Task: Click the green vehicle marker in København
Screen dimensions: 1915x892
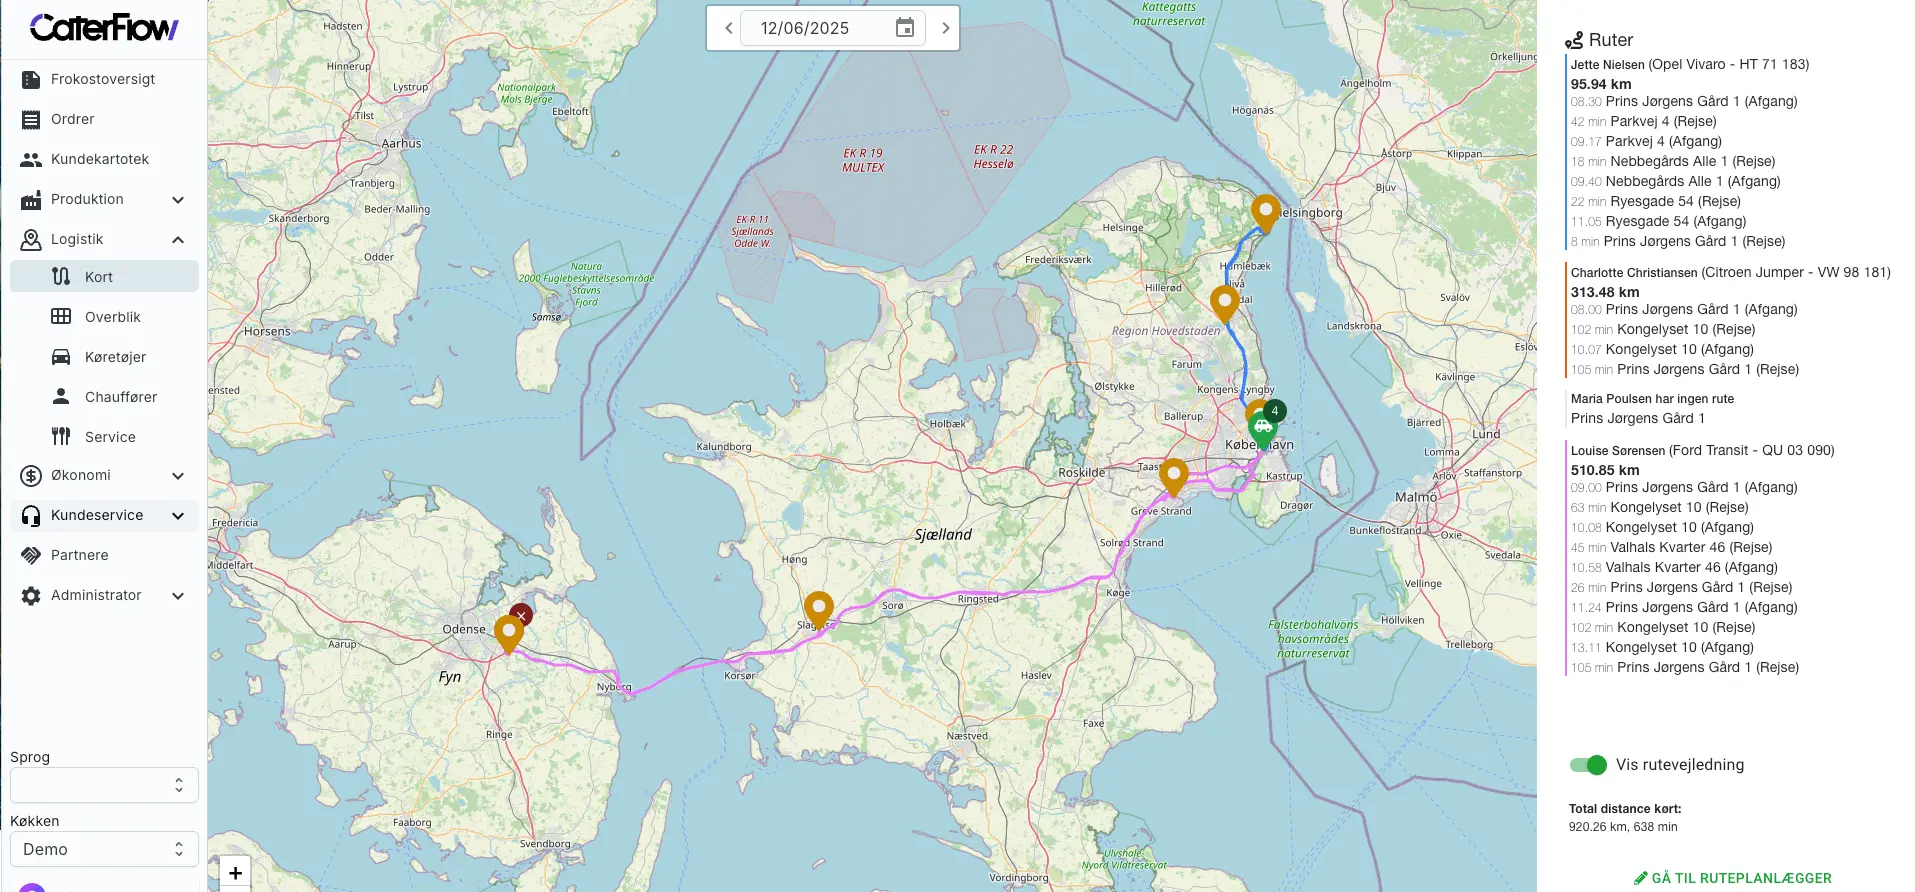Action: coord(1262,430)
